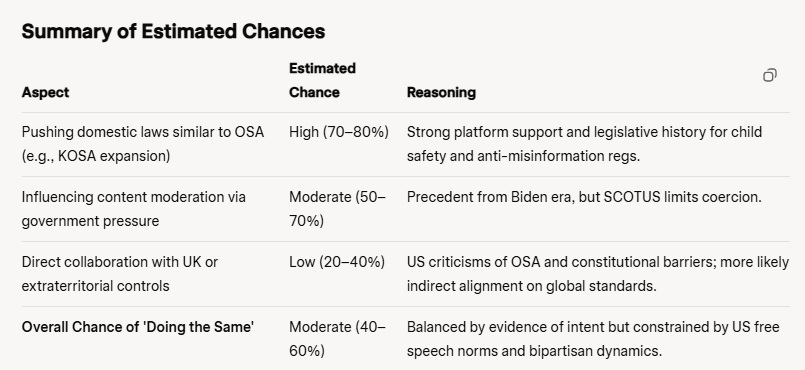This screenshot has height=370, width=805.
Task: Click the 'High (70–80%)' cell
Action: point(339,132)
